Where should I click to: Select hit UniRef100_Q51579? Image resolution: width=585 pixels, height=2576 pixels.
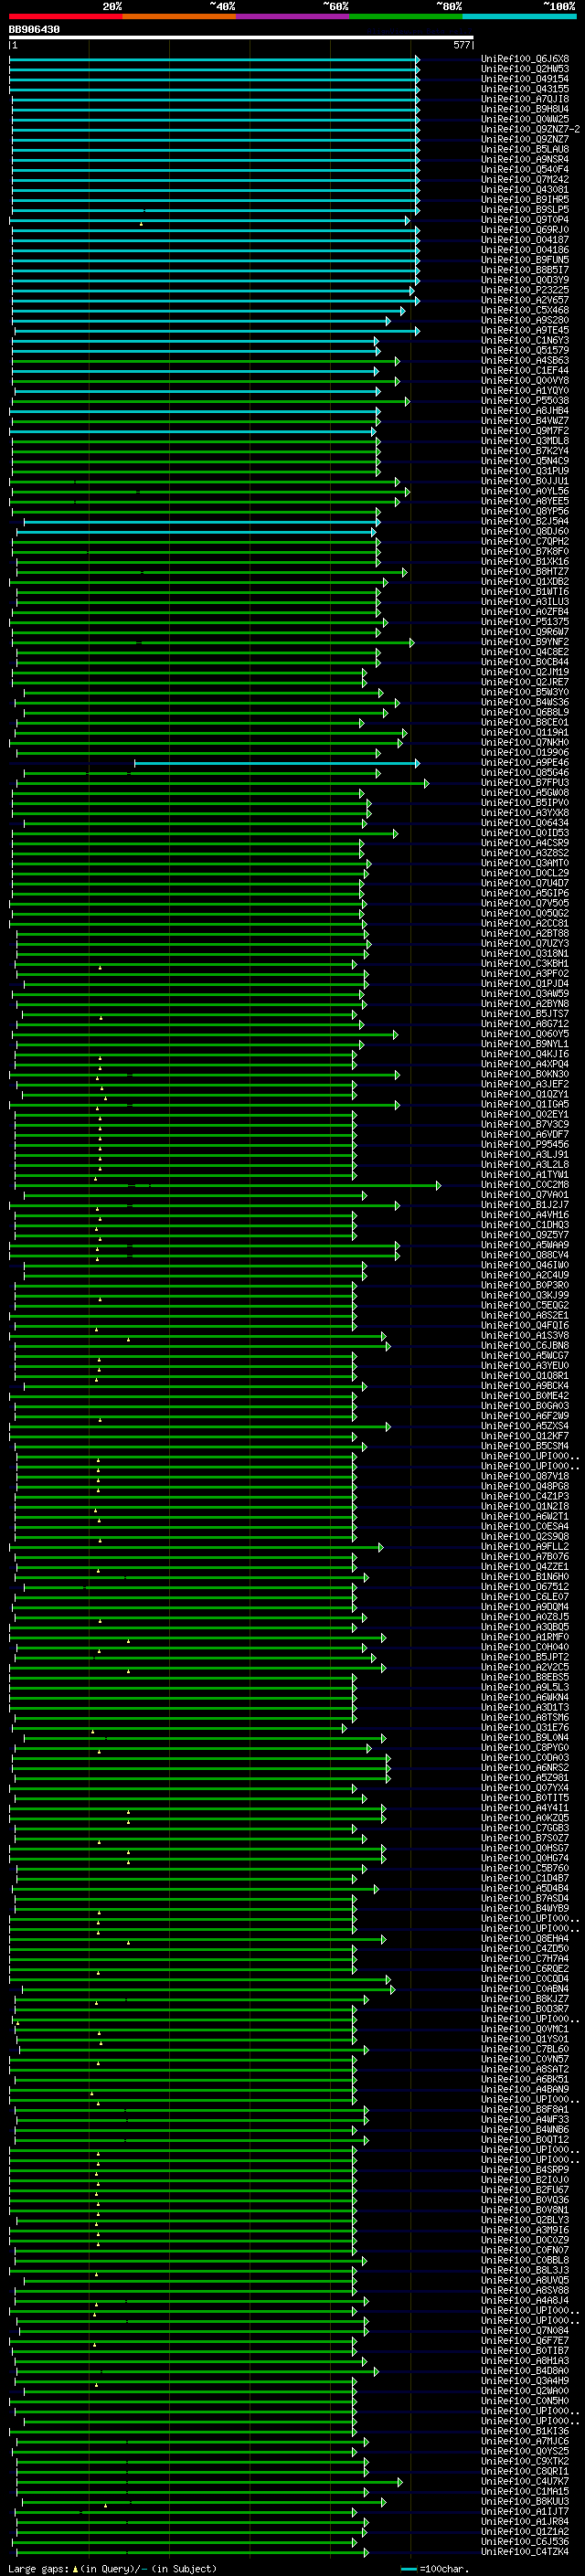[x=525, y=350]
